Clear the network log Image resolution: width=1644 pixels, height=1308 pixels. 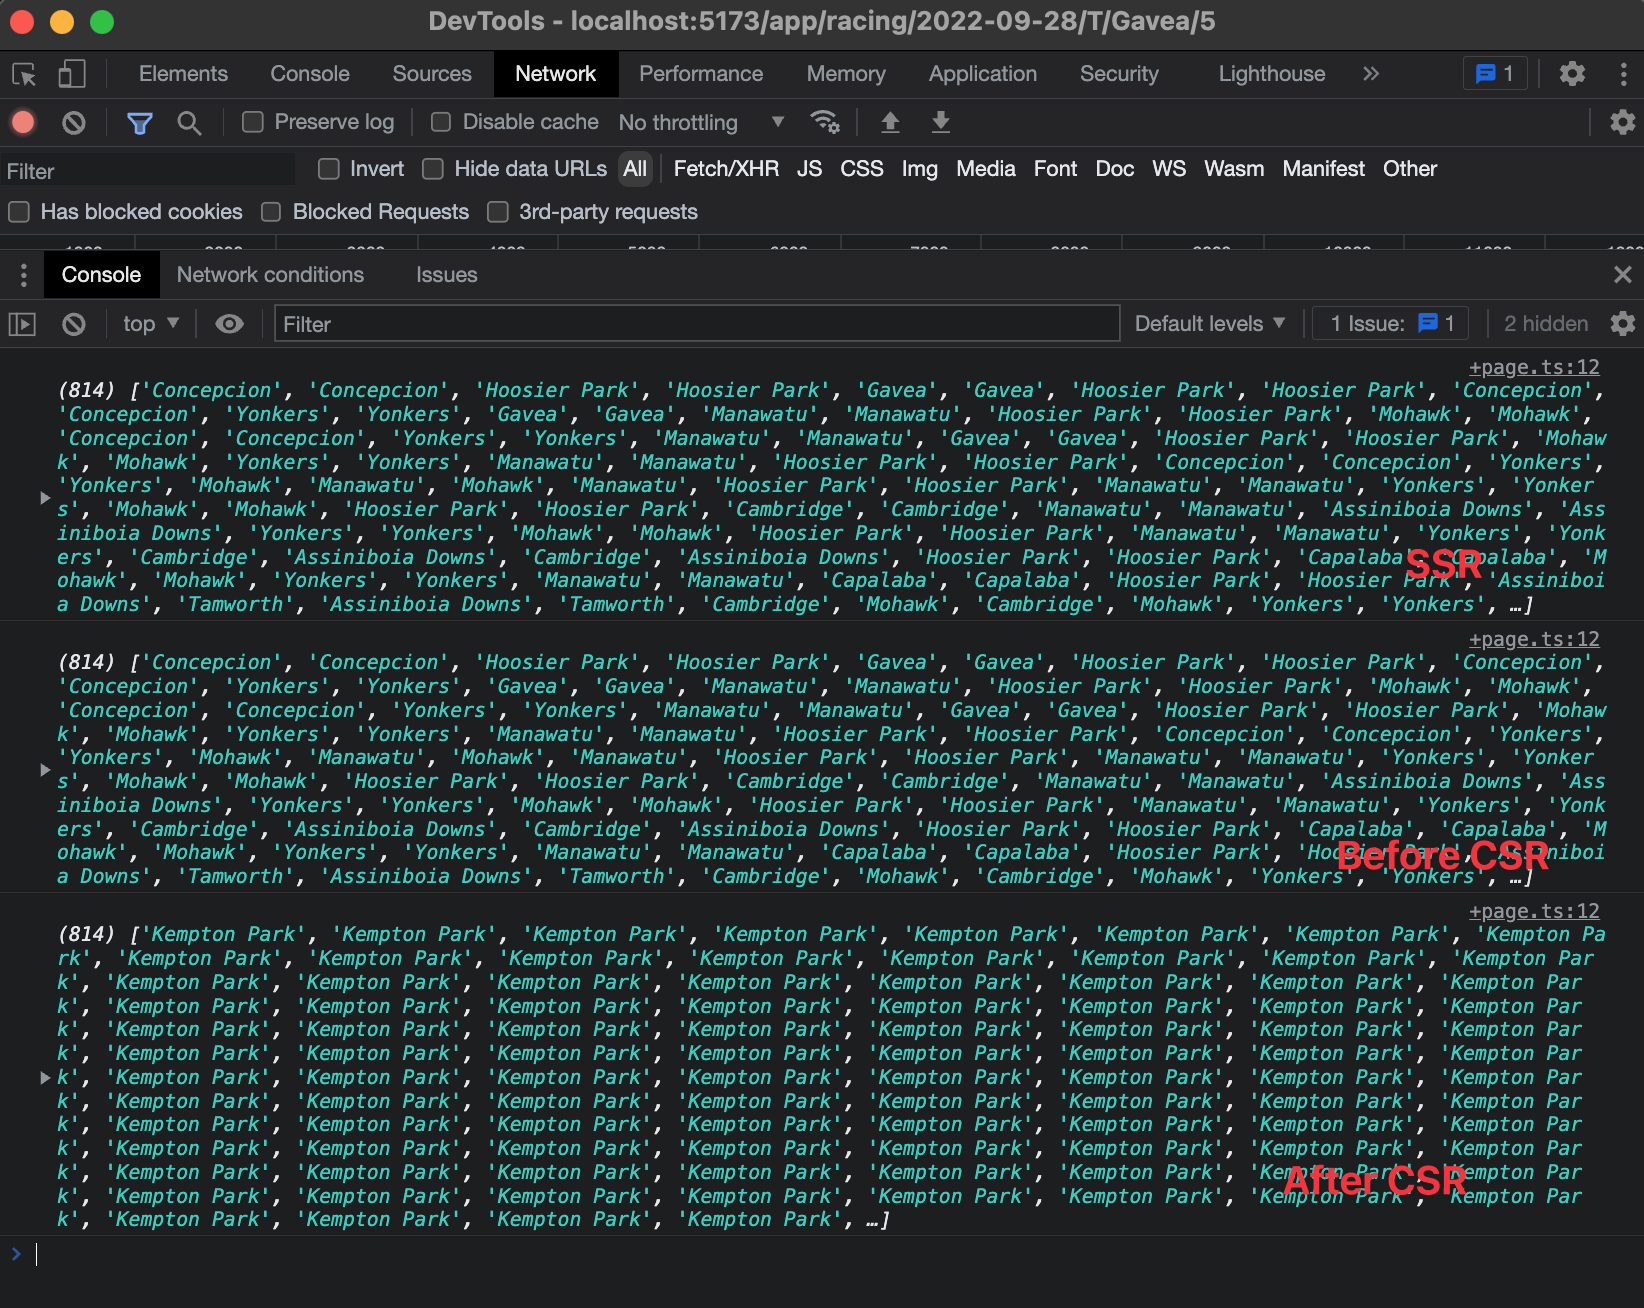(74, 122)
